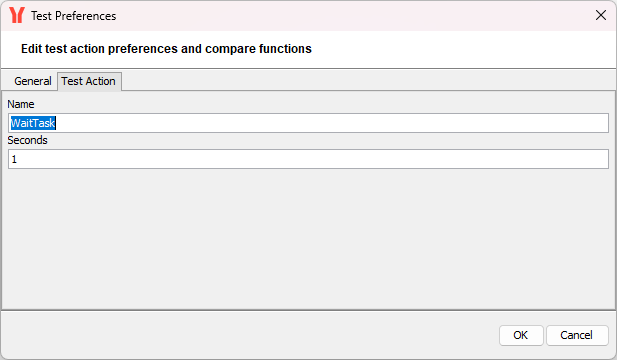The width and height of the screenshot is (617, 360).
Task: Click the value 1 in Seconds
Action: (x=14, y=159)
